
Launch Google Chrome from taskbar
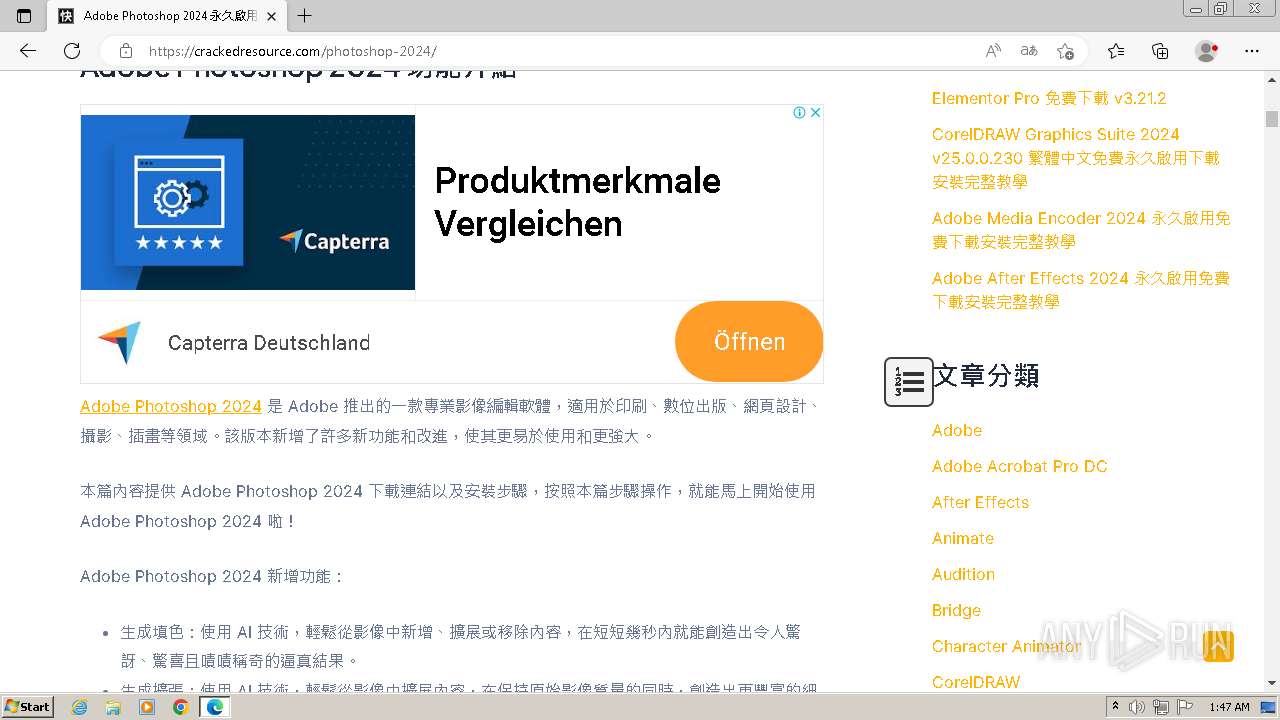pyautogui.click(x=180, y=707)
